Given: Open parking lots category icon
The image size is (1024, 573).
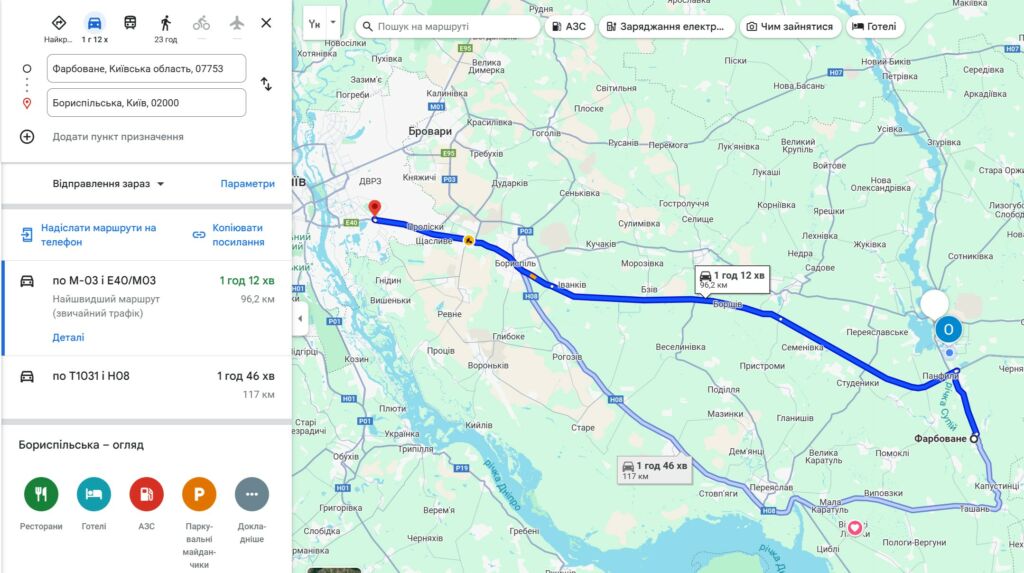Looking at the screenshot, I should (199, 494).
